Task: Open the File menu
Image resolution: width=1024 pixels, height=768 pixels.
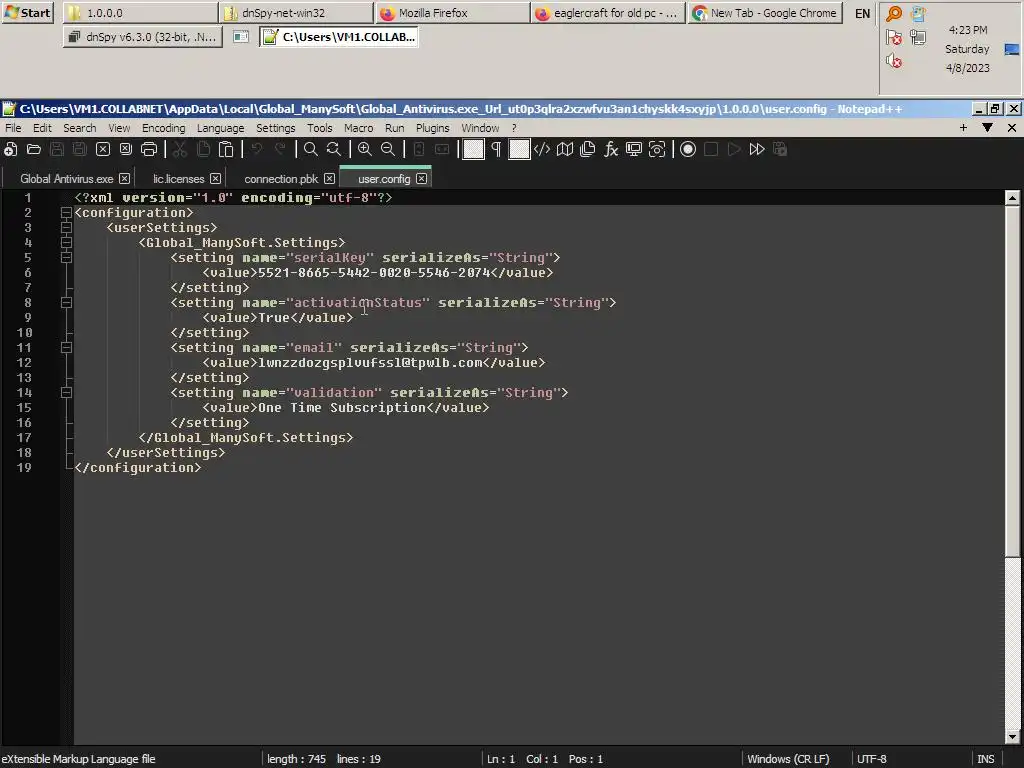Action: click(13, 128)
